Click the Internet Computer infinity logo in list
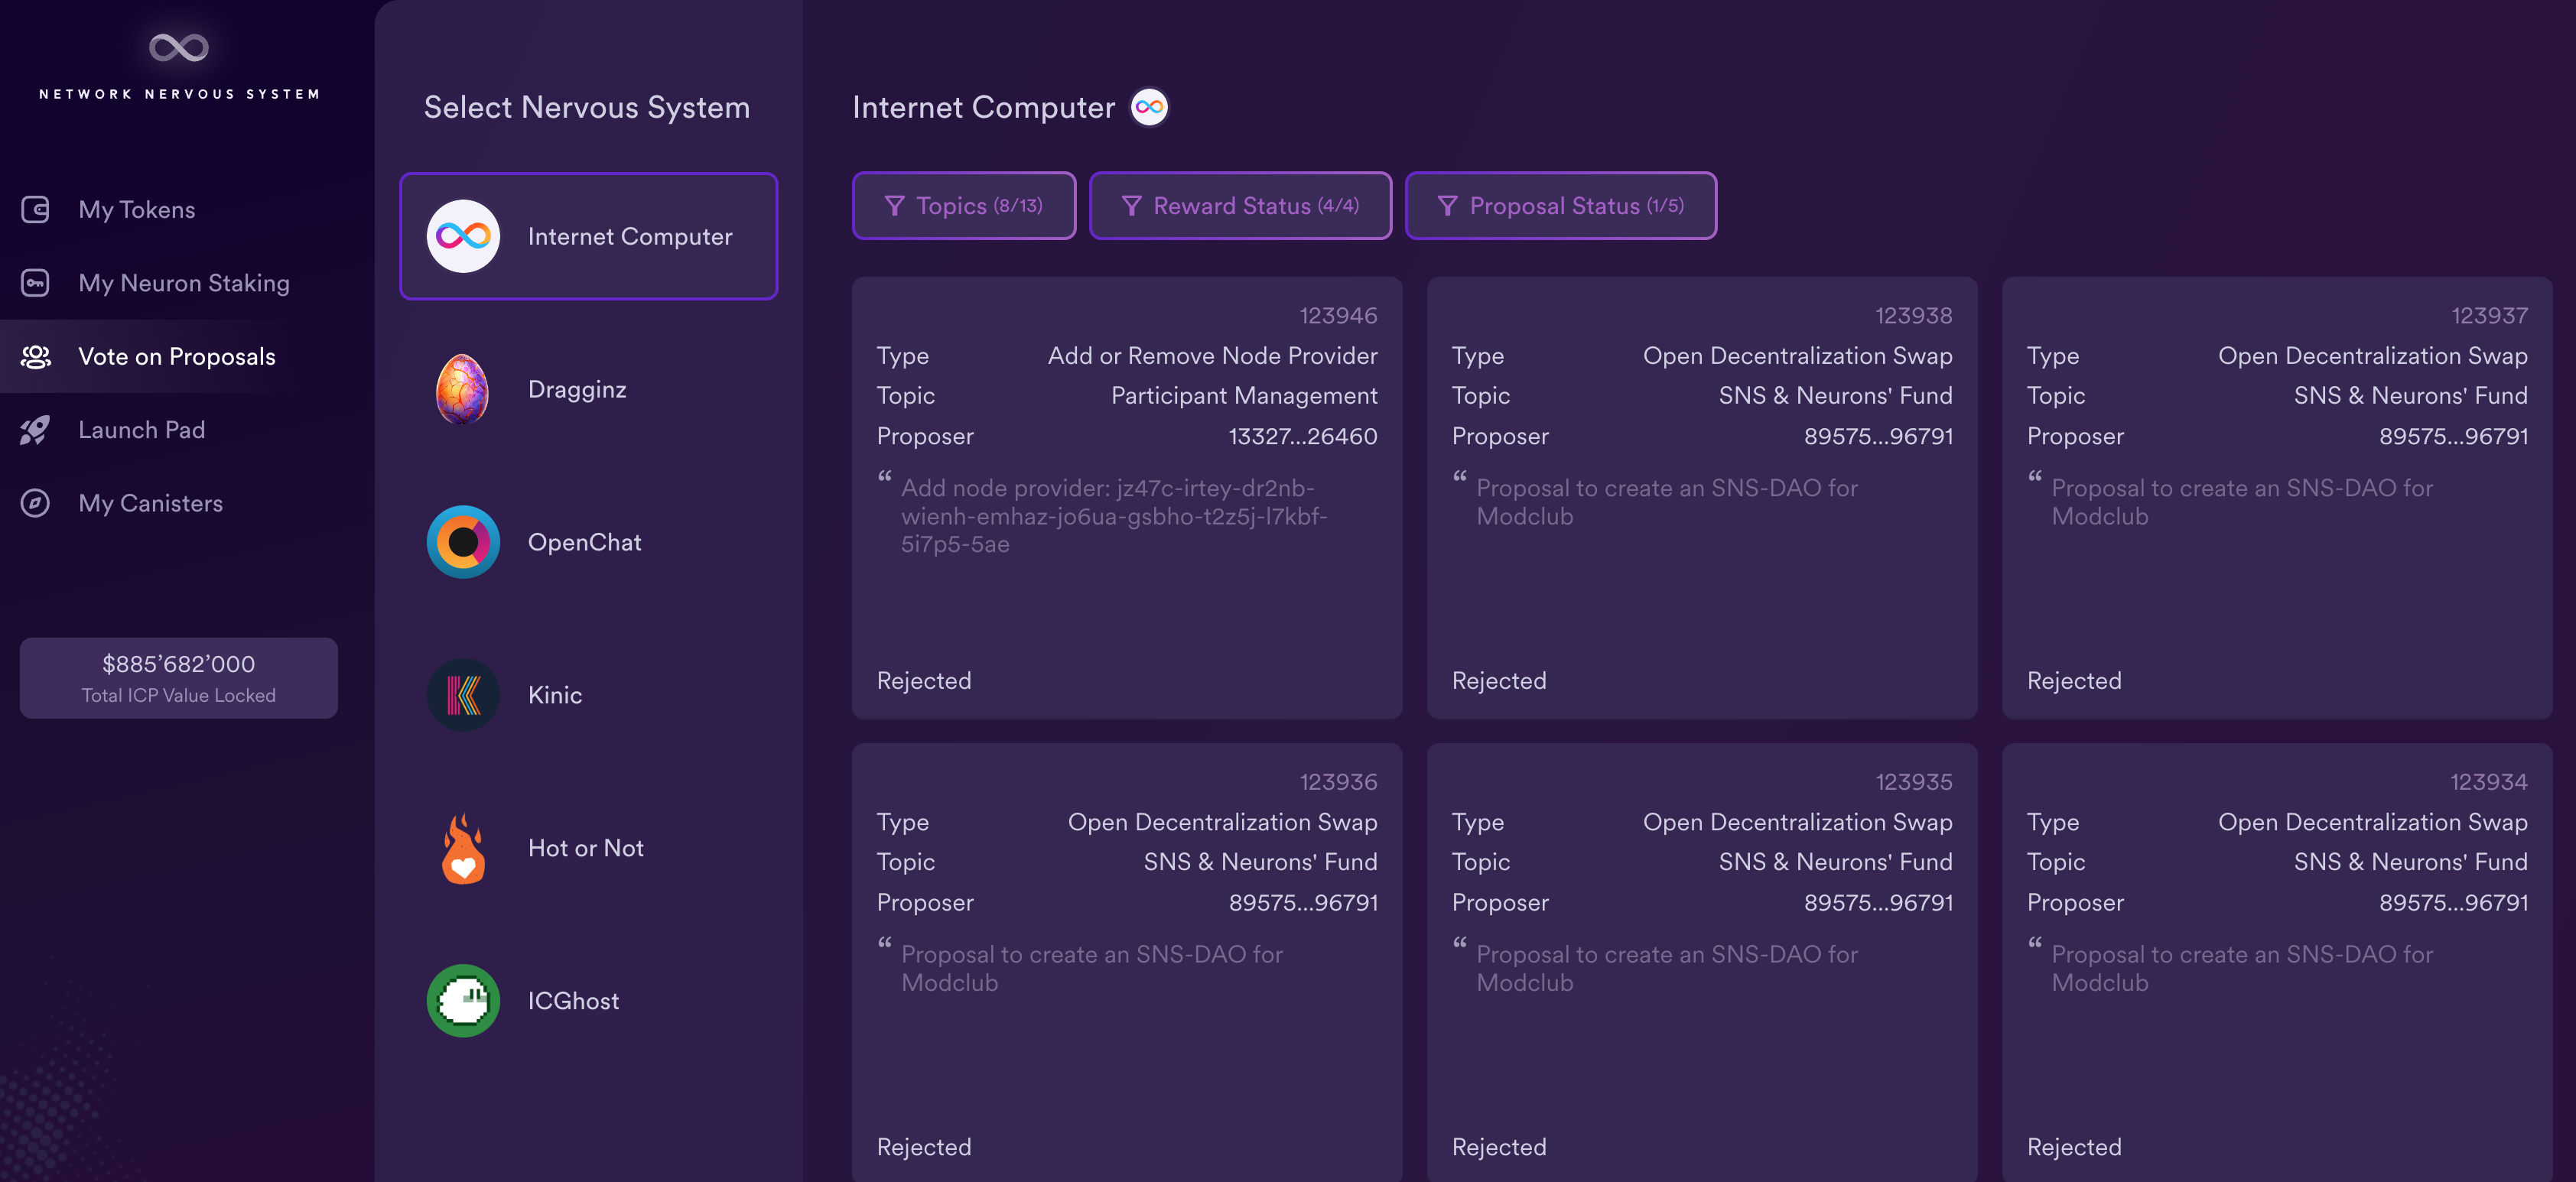The width and height of the screenshot is (2576, 1182). pyautogui.click(x=463, y=236)
